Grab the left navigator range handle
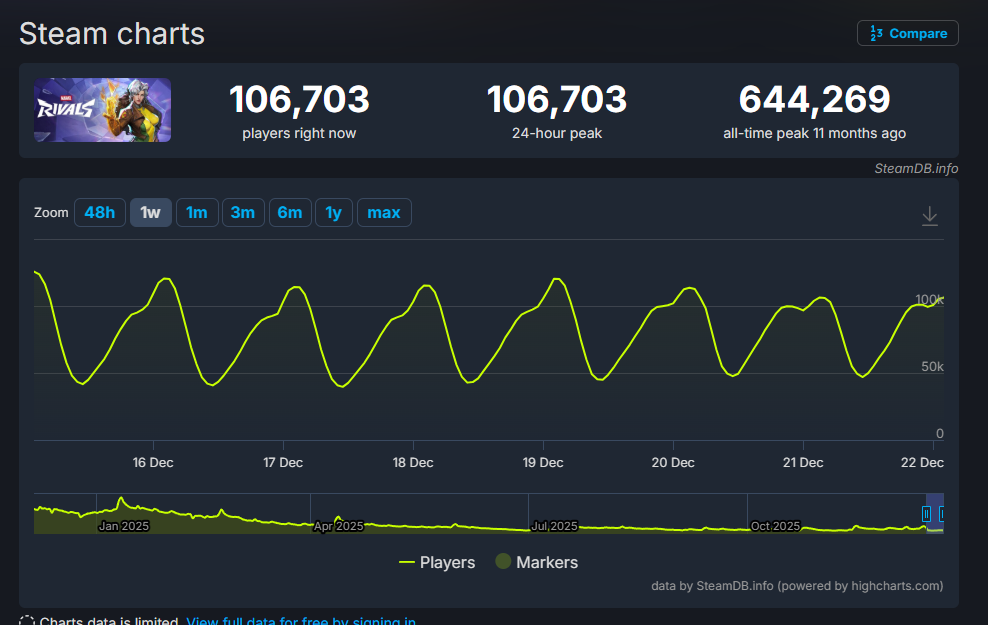Screen dimensions: 988x625 (x=926, y=514)
